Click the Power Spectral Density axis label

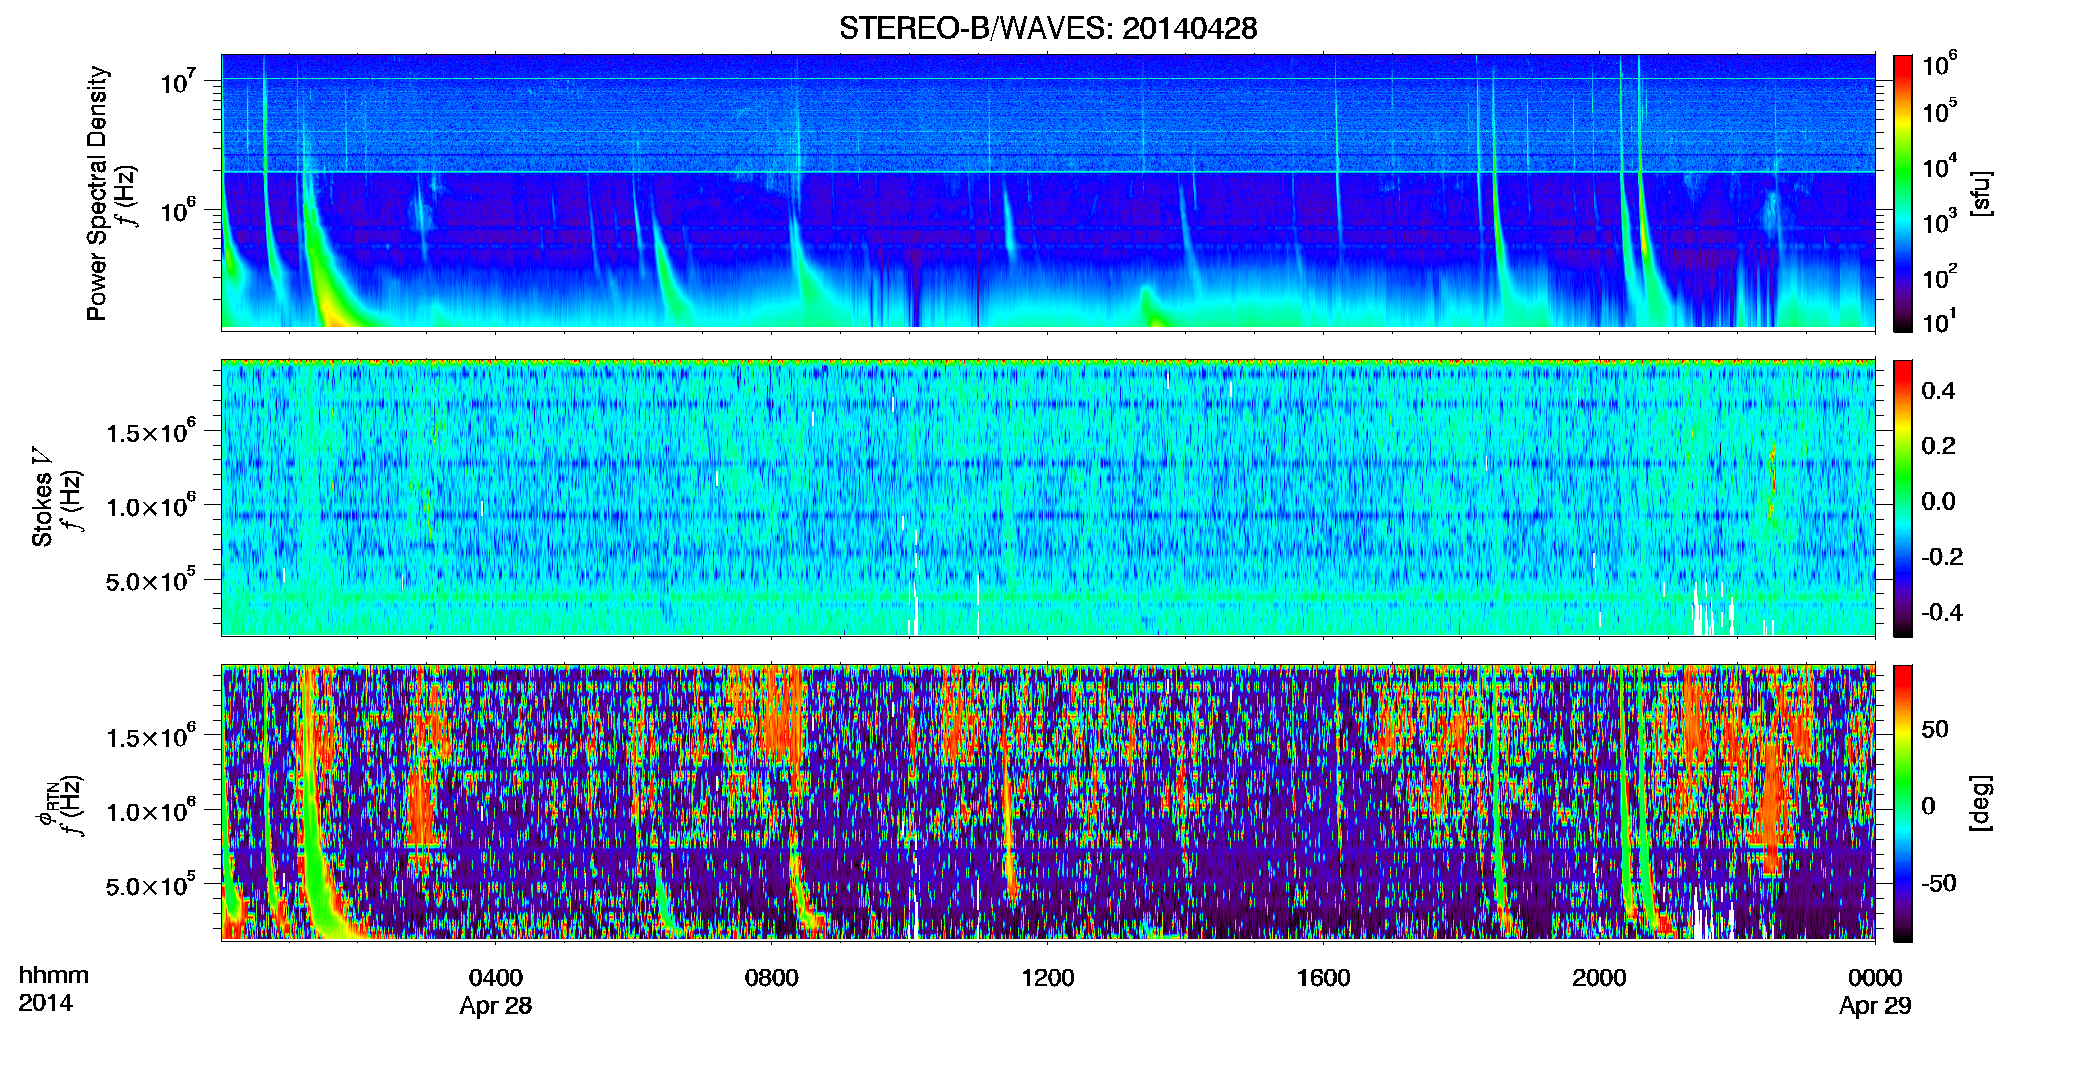click(97, 193)
